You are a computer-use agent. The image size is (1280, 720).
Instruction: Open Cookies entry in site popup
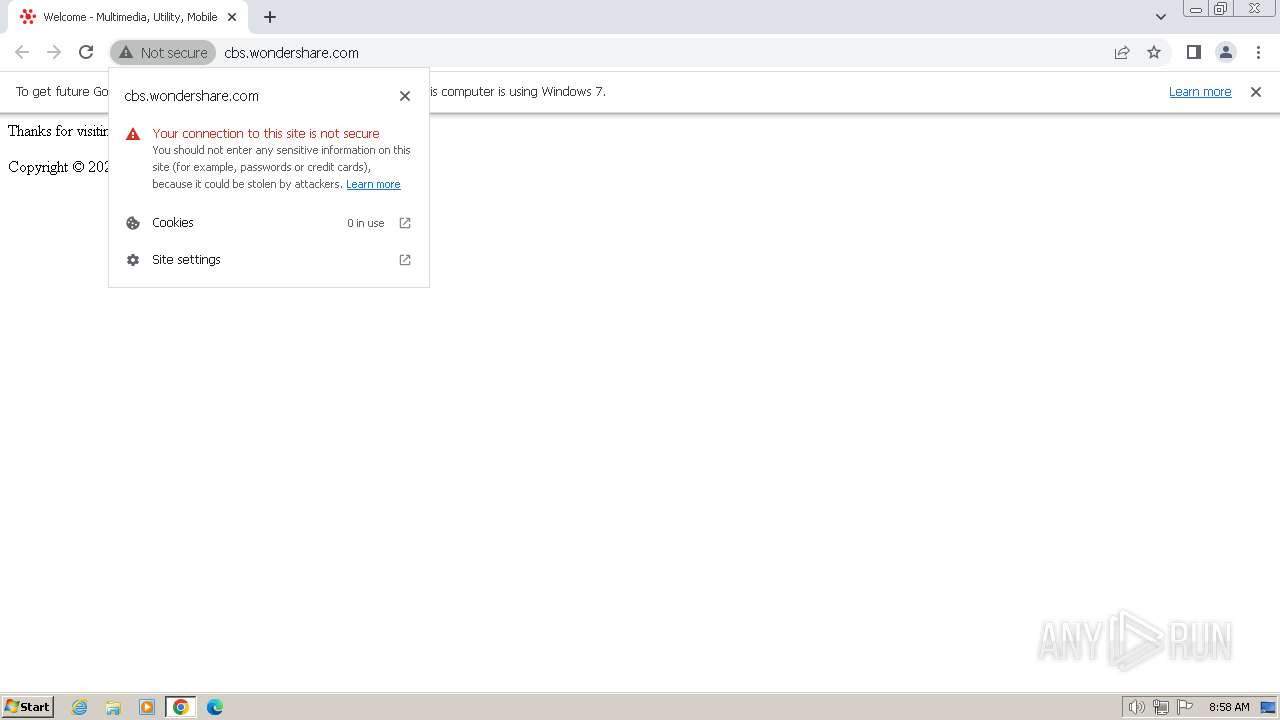269,223
